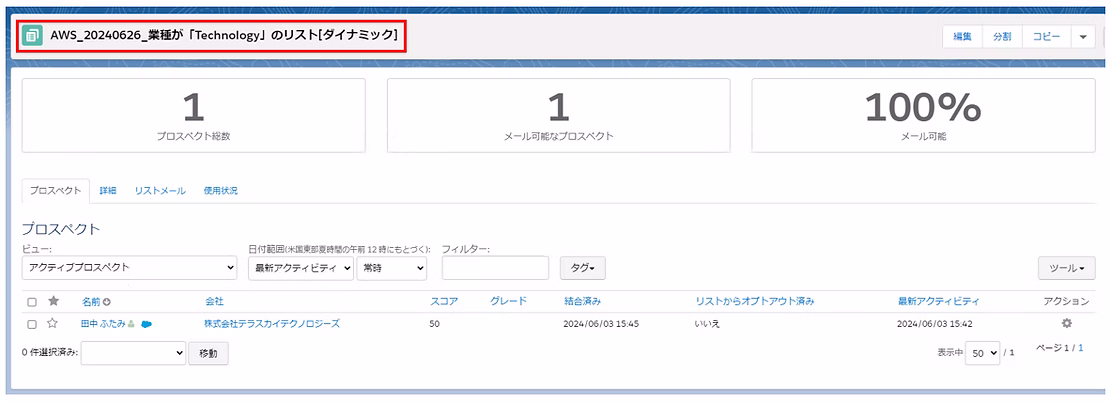The image size is (1110, 402).
Task: Click the green list icon beside title
Action: point(32,35)
